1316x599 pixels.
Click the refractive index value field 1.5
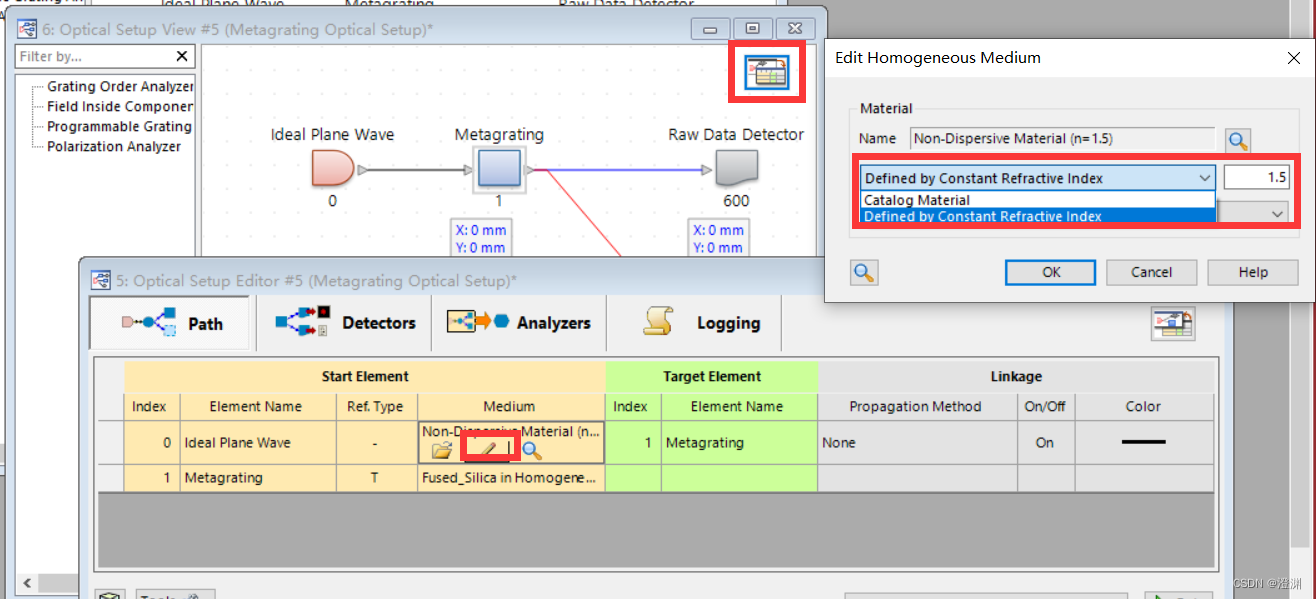1256,178
